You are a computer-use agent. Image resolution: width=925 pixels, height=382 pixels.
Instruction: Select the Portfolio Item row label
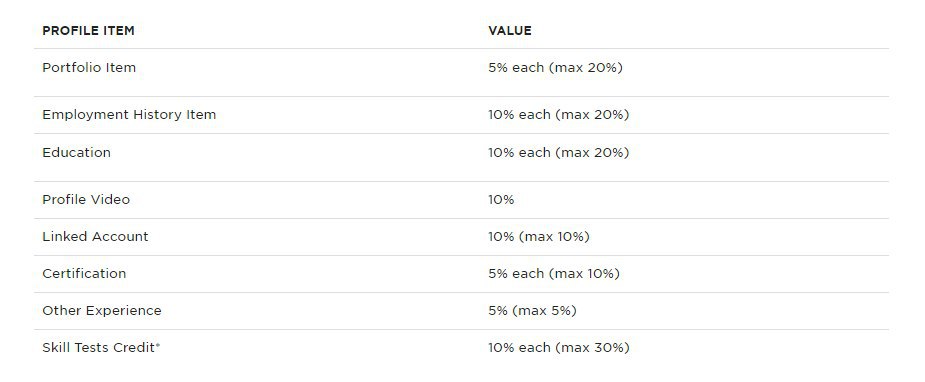tap(89, 68)
